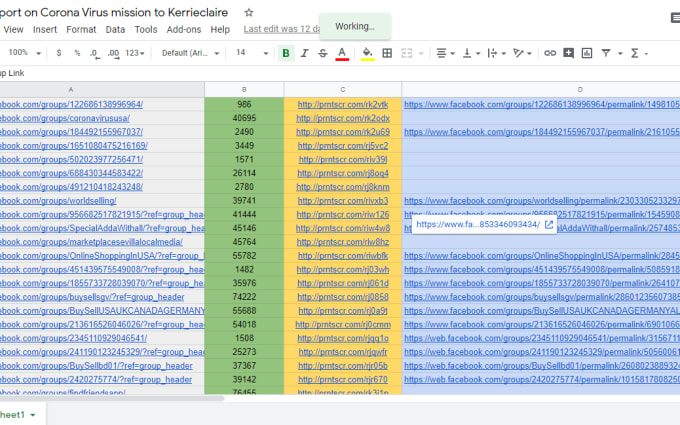Open text color picker
This screenshot has width=680, height=425.
pos(342,53)
